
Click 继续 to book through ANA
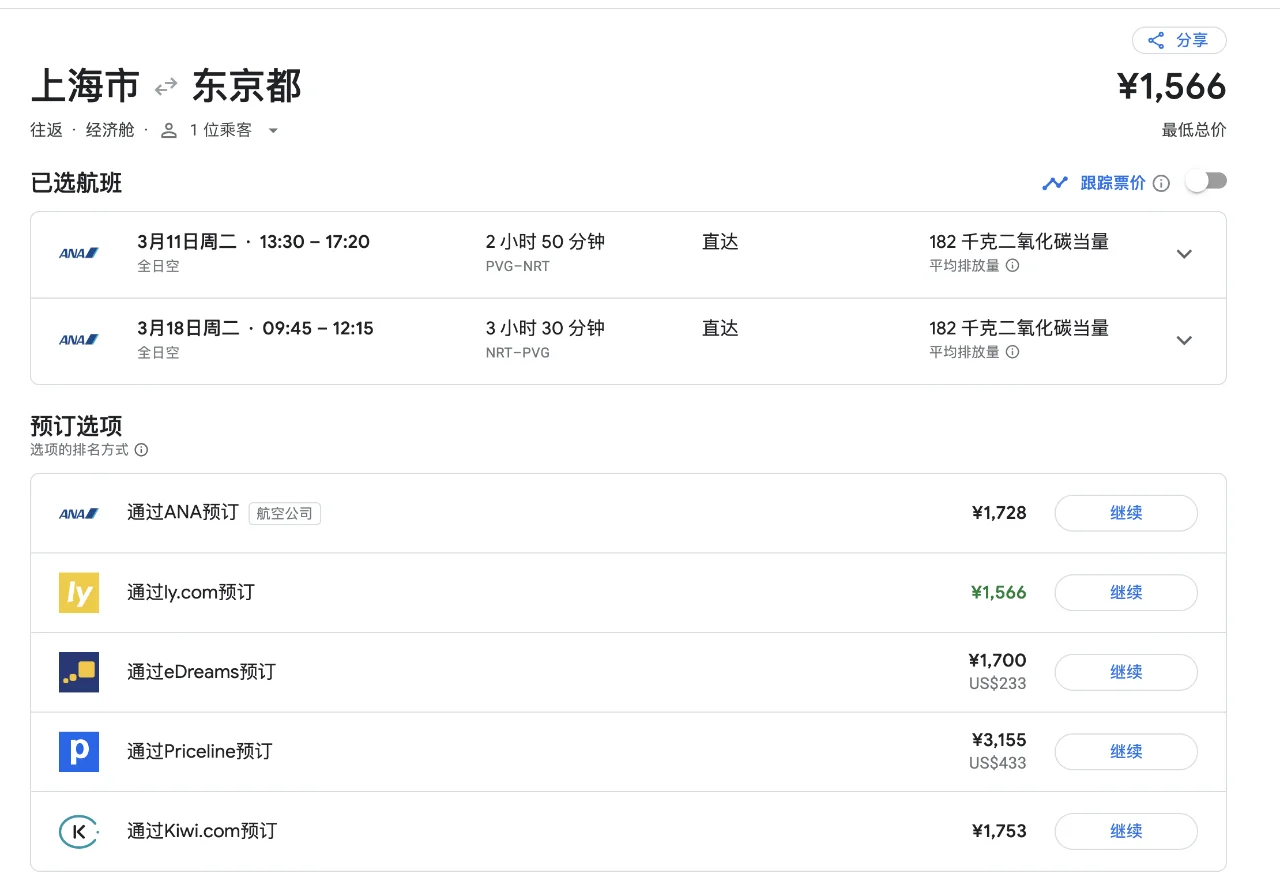[1126, 512]
